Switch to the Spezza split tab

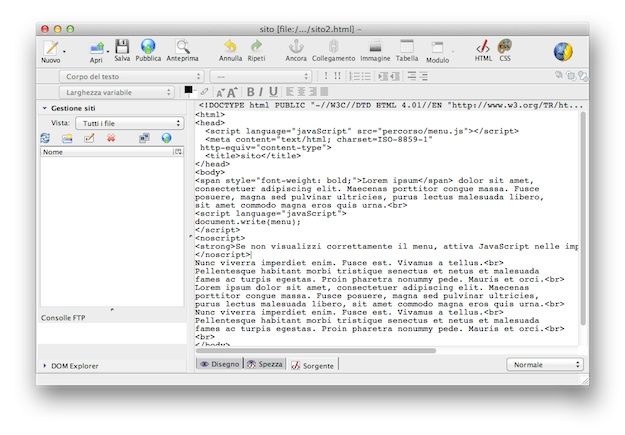(x=265, y=364)
